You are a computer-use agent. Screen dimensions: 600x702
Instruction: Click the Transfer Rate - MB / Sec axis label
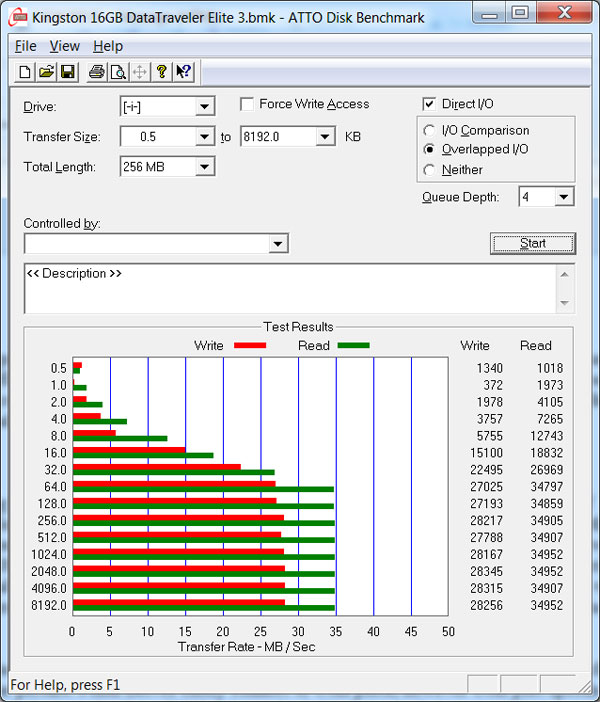tap(246, 646)
